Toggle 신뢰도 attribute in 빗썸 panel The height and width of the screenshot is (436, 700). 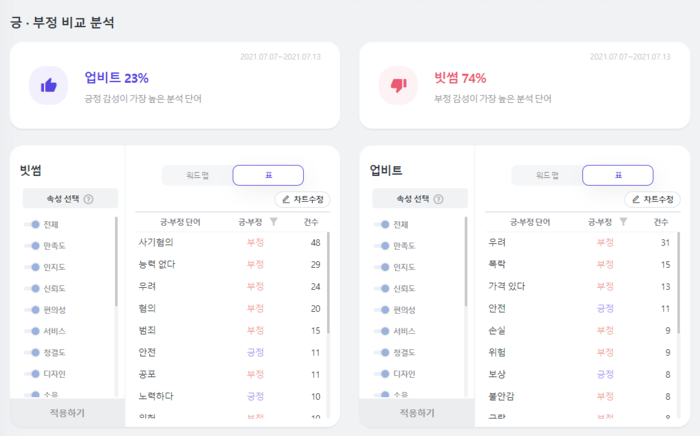click(32, 288)
